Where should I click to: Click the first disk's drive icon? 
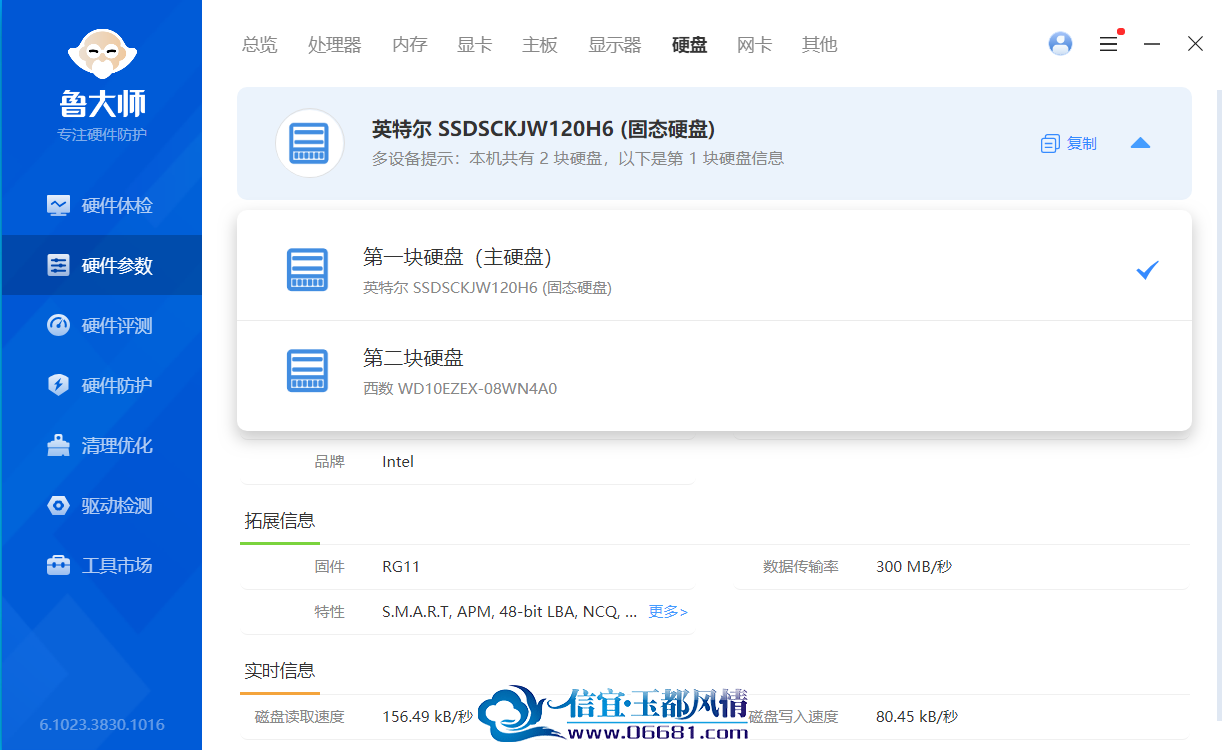pyautogui.click(x=307, y=270)
